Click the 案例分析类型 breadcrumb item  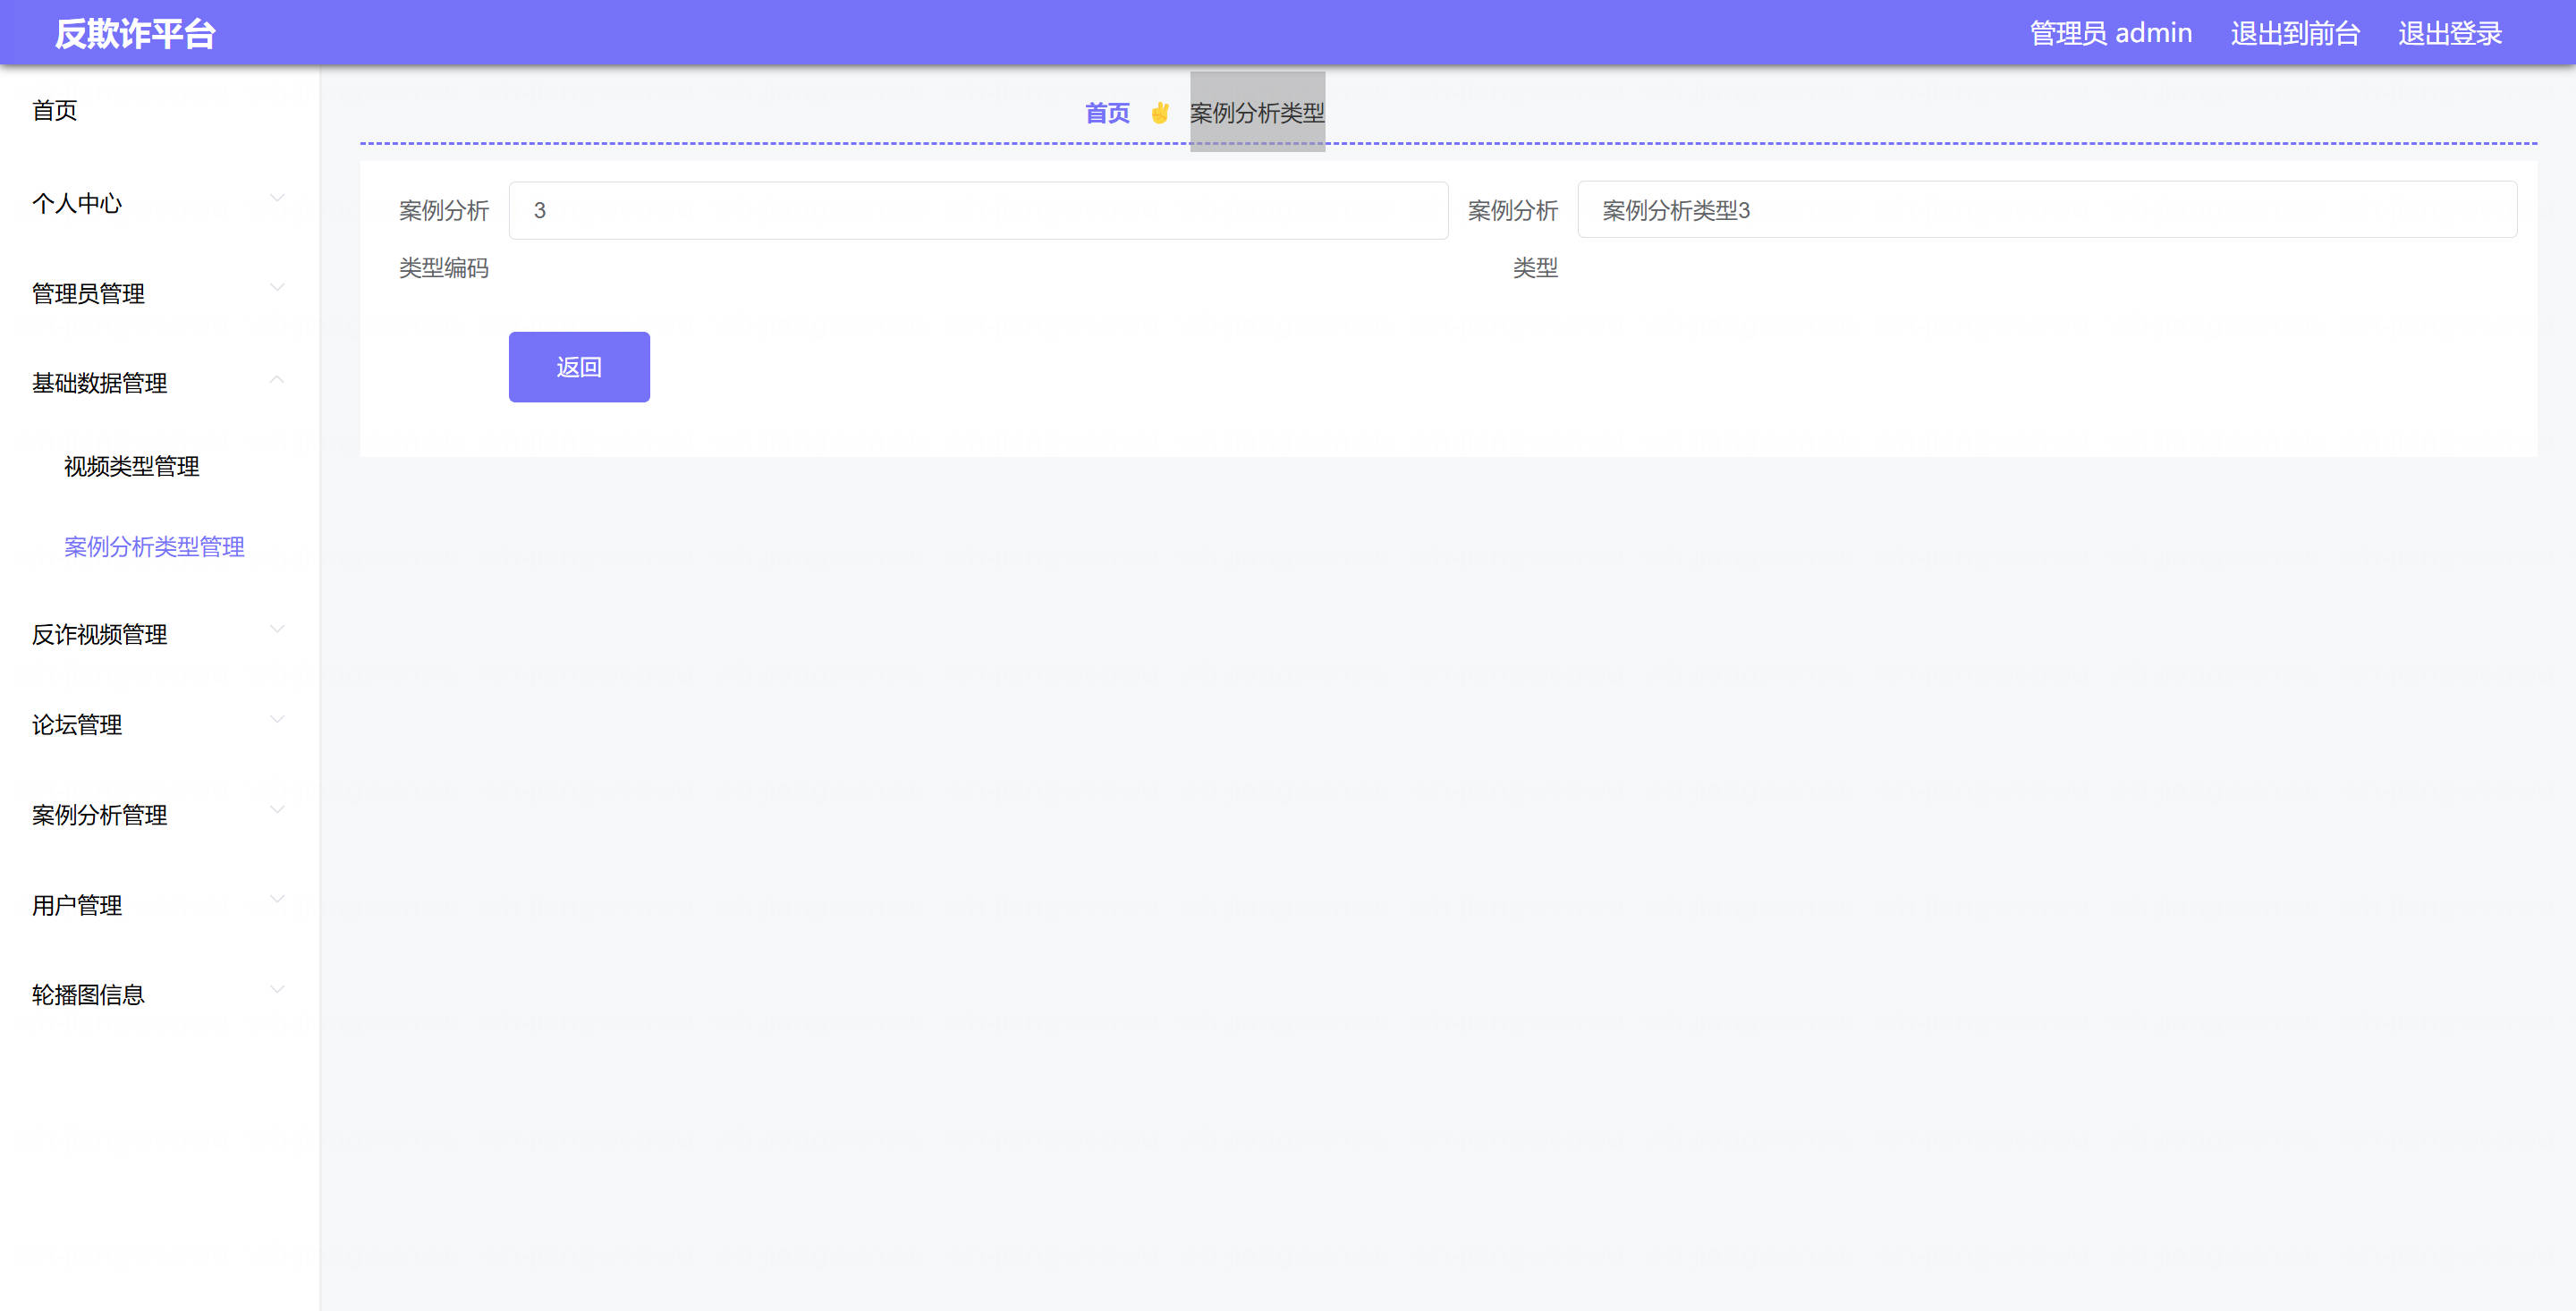1256,113
